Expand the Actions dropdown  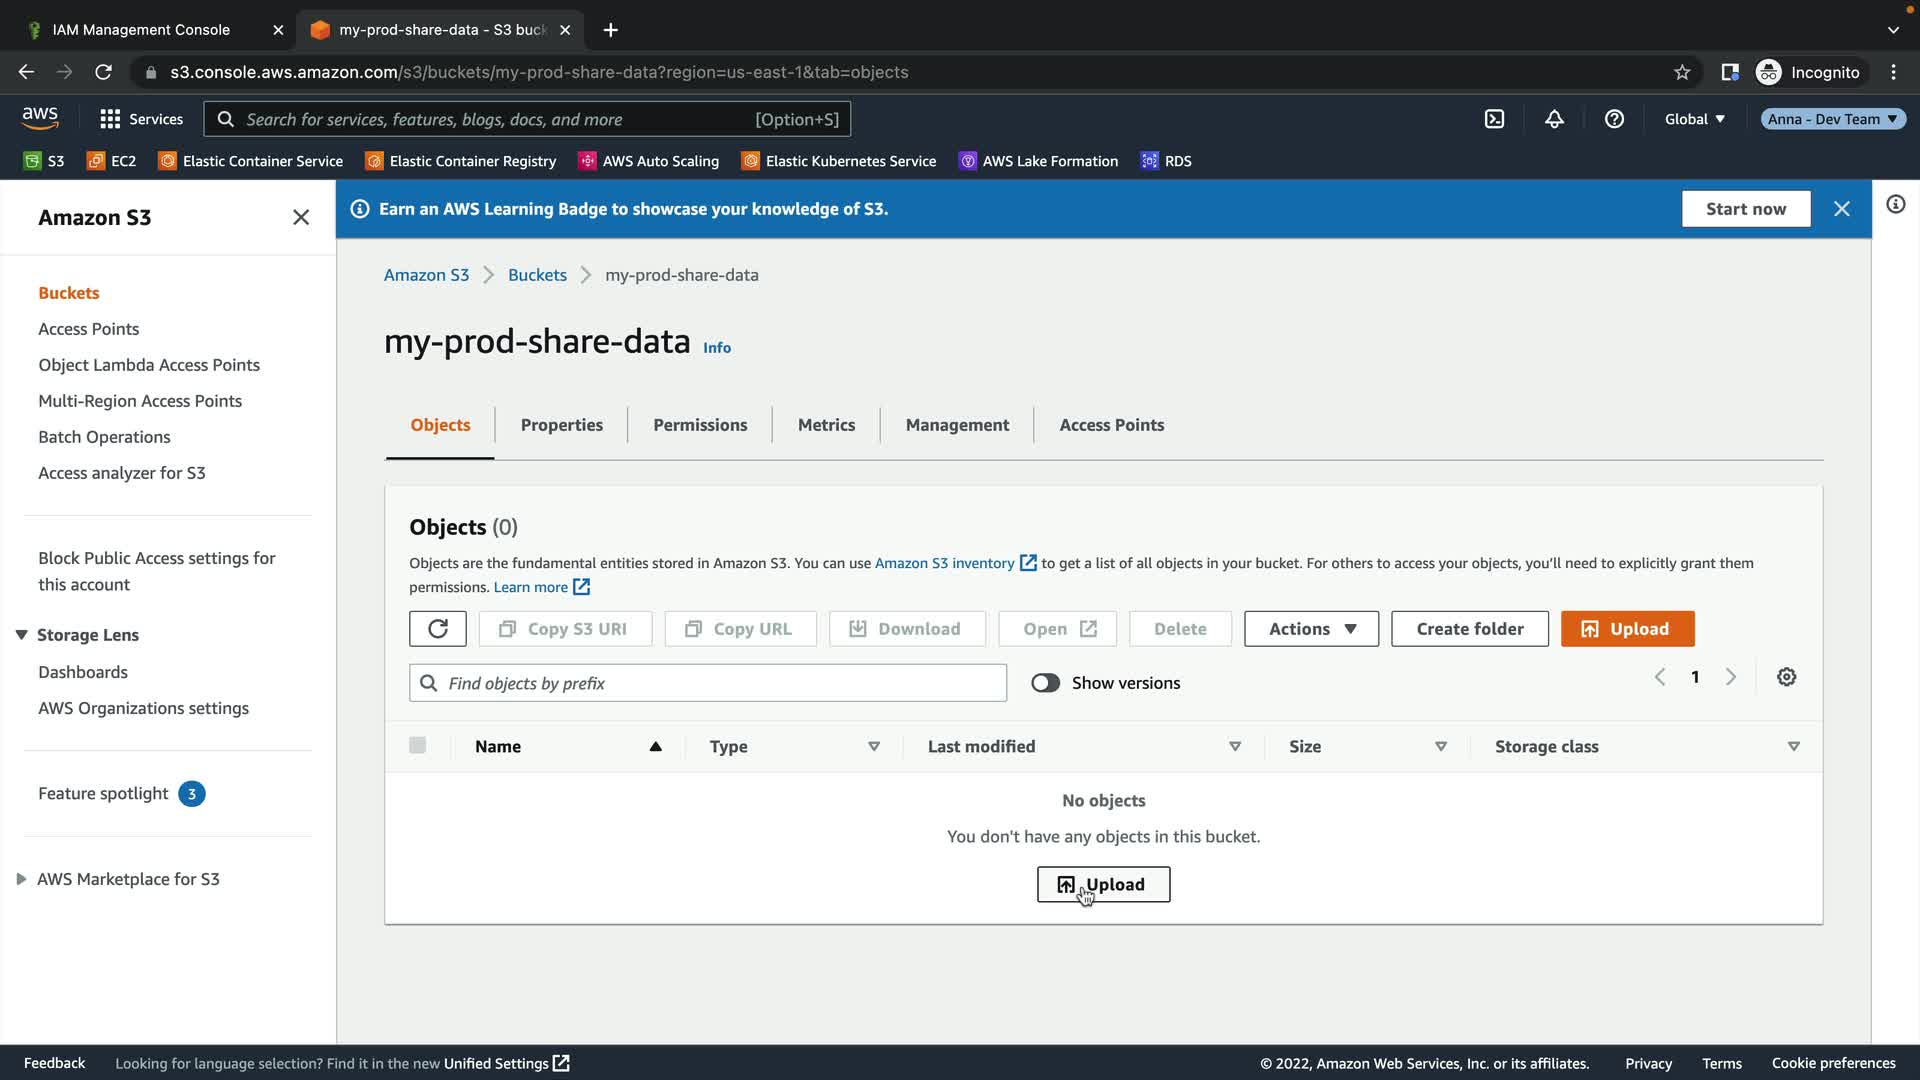[1311, 629]
